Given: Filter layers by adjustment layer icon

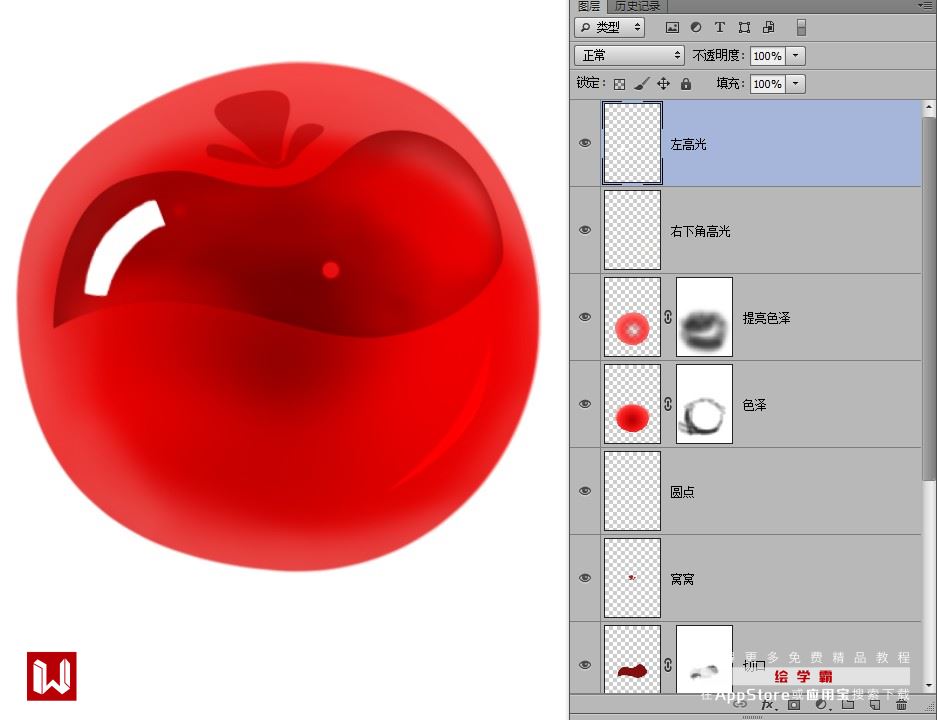Looking at the screenshot, I should 696,27.
